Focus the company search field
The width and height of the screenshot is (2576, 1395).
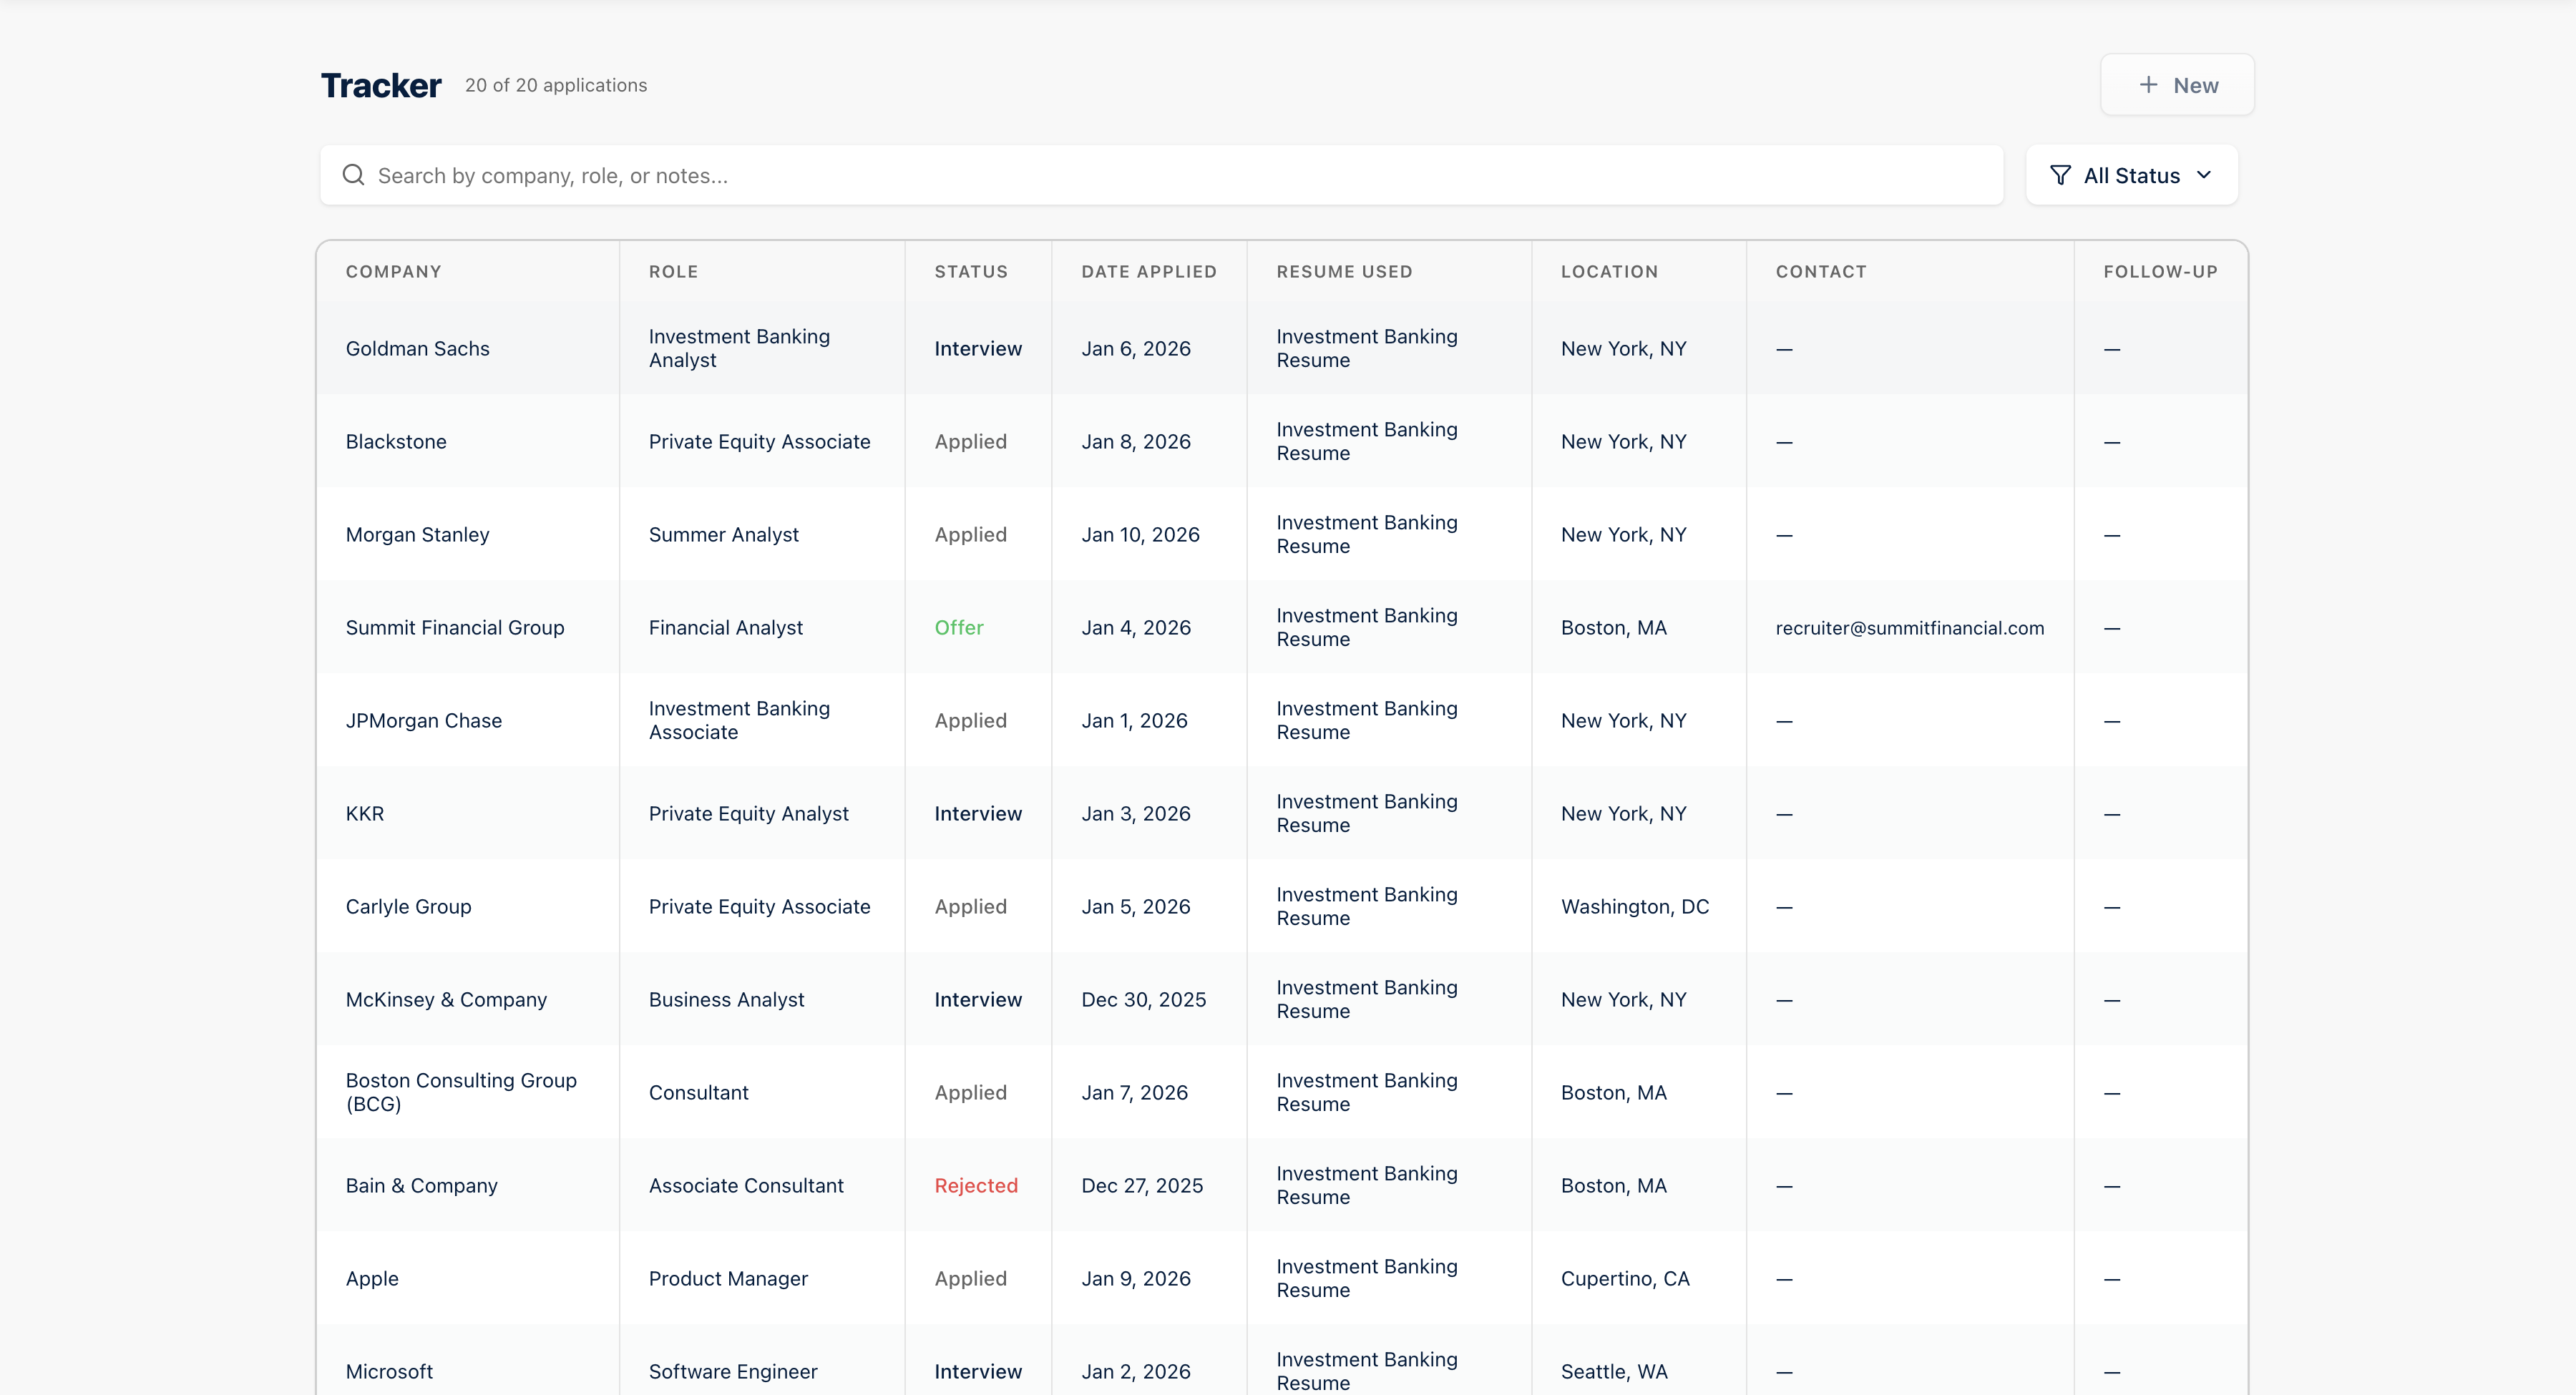point(1160,175)
